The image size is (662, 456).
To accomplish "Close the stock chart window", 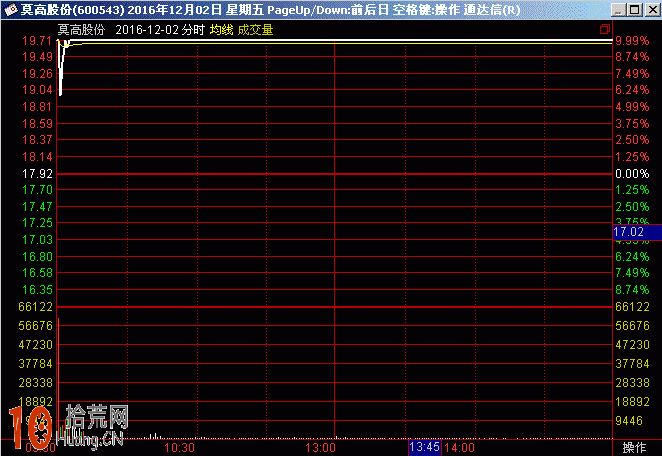I will pos(652,10).
